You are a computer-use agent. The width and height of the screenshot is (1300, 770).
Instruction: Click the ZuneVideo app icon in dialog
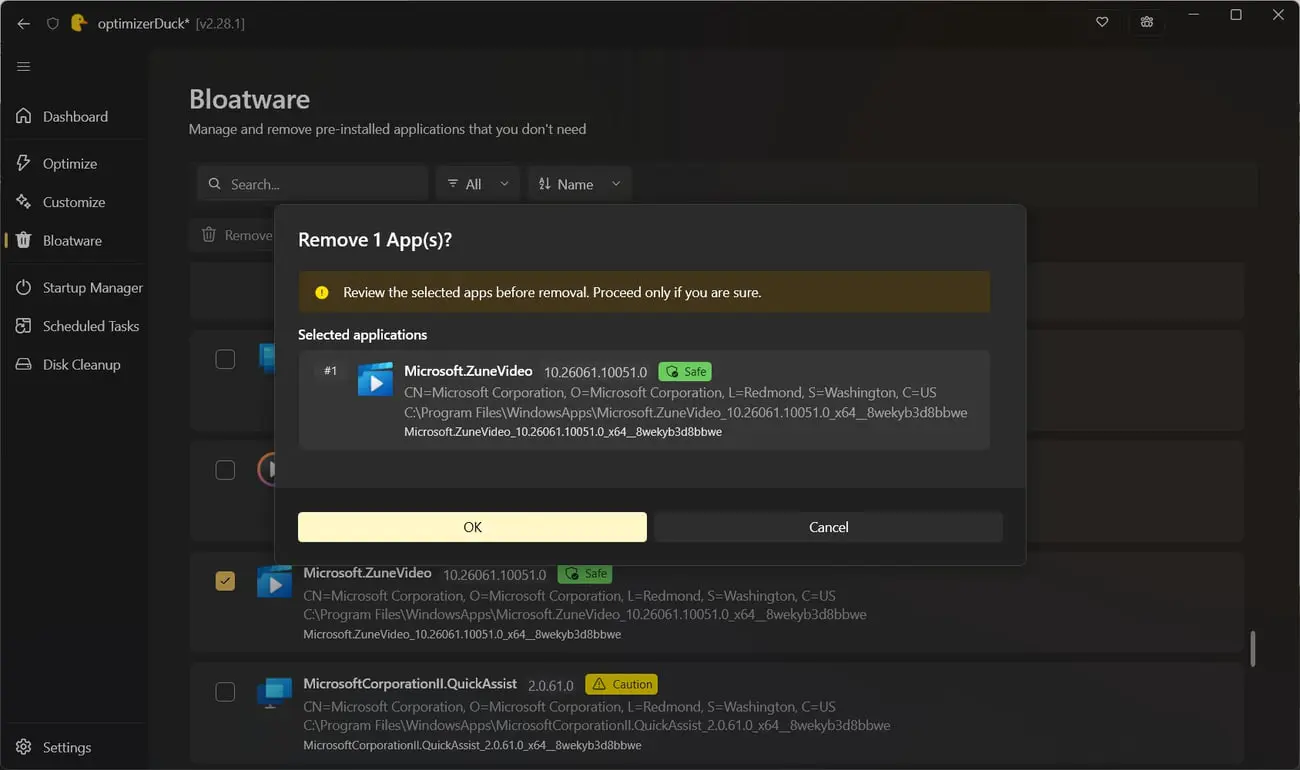pos(375,379)
